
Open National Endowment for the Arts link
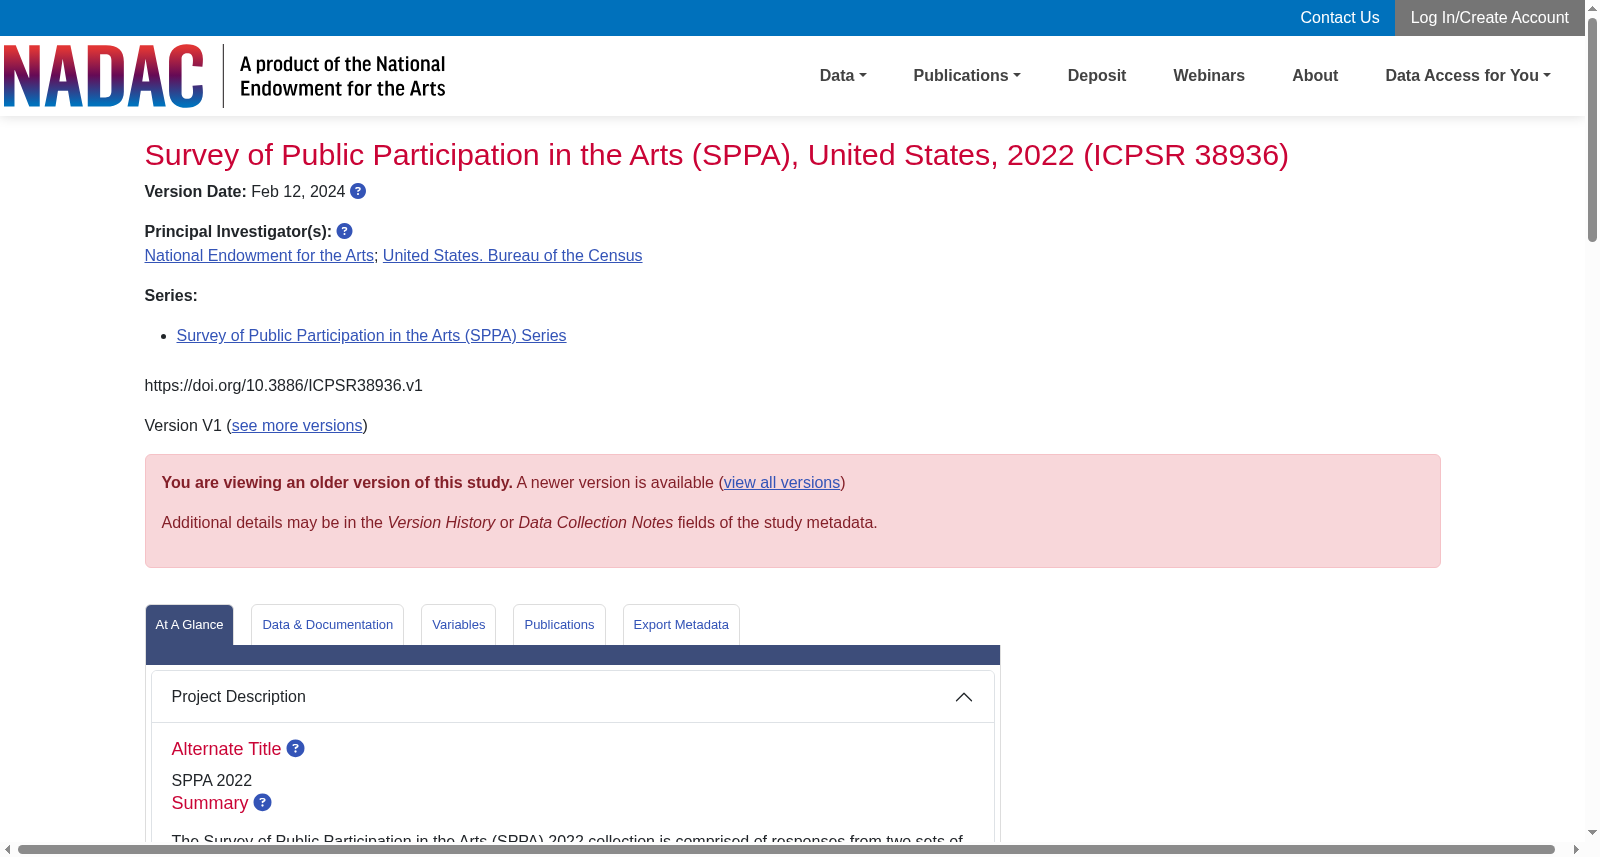point(259,256)
